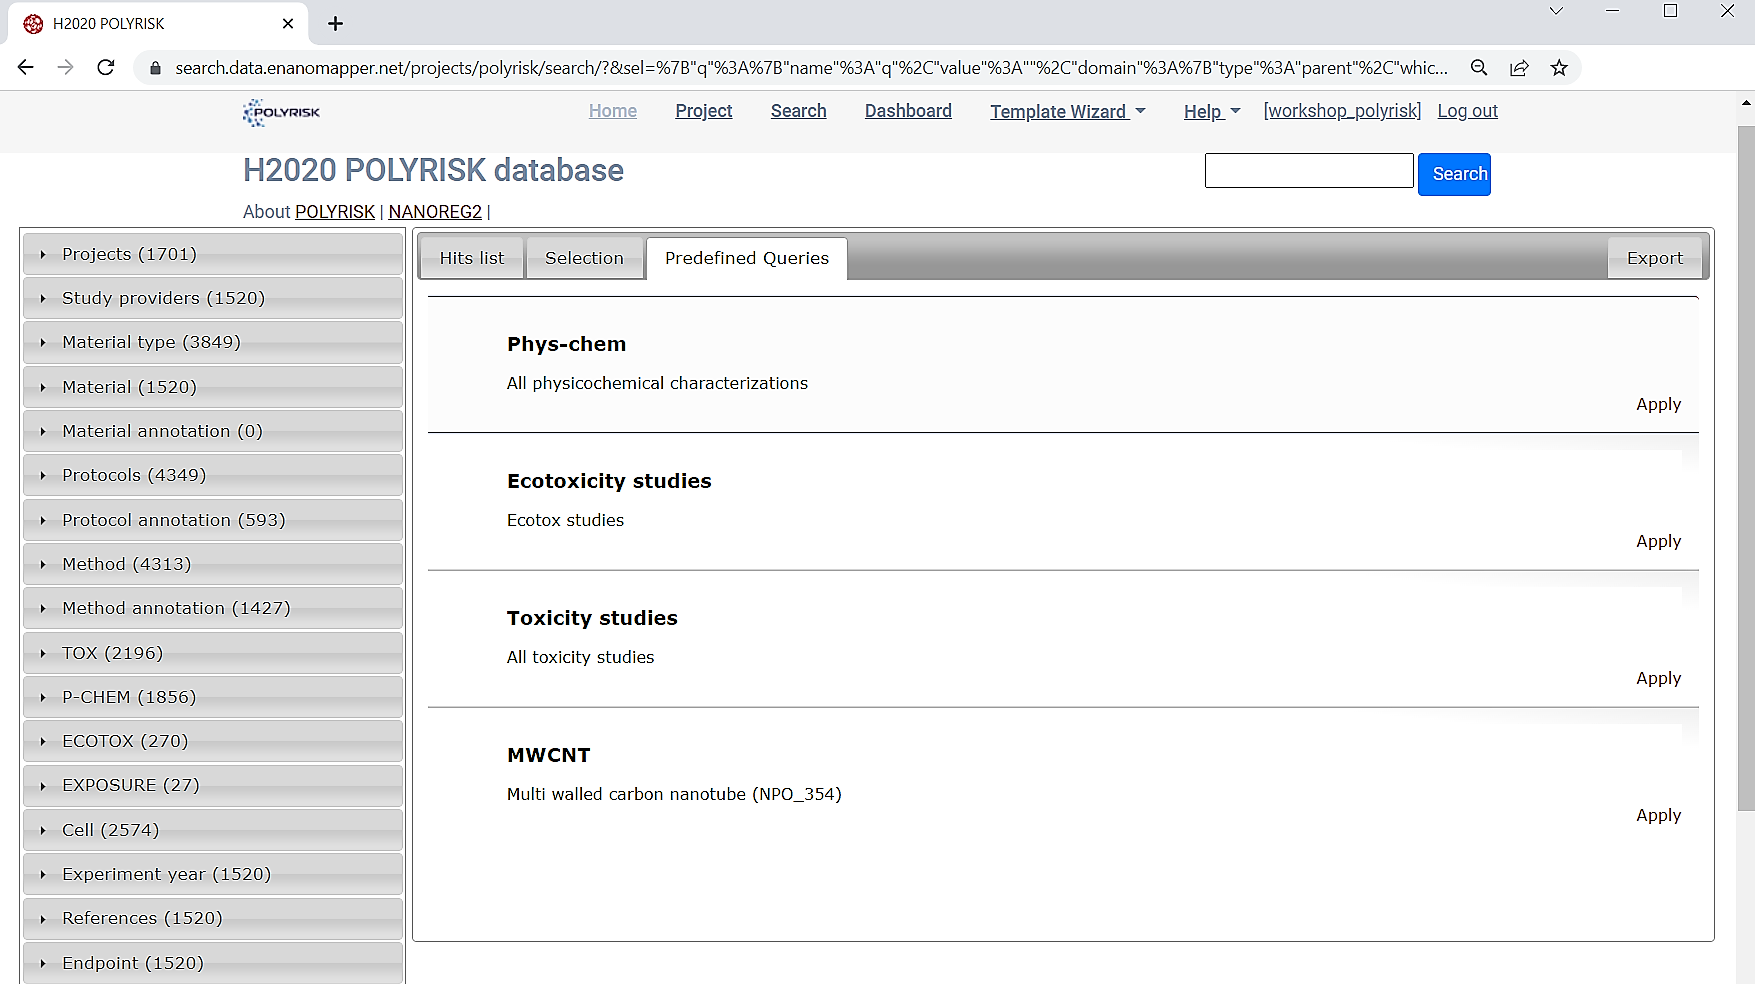This screenshot has width=1755, height=984.
Task: Click the back navigation arrow
Action: click(25, 67)
